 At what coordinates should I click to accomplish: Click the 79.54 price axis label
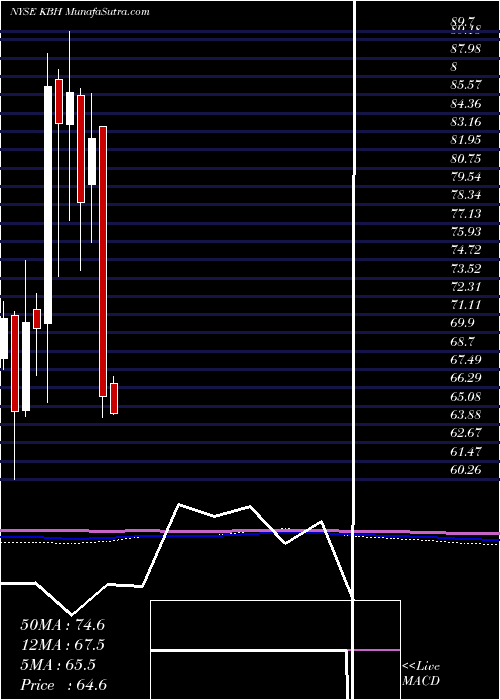click(x=466, y=177)
